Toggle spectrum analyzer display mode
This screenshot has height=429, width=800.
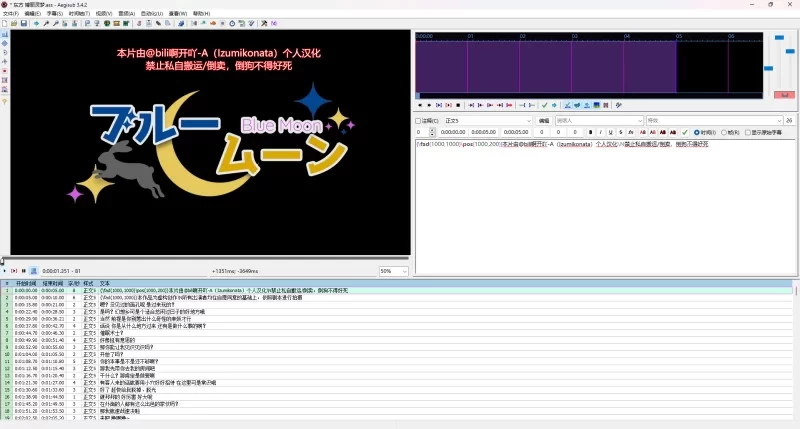[x=596, y=105]
